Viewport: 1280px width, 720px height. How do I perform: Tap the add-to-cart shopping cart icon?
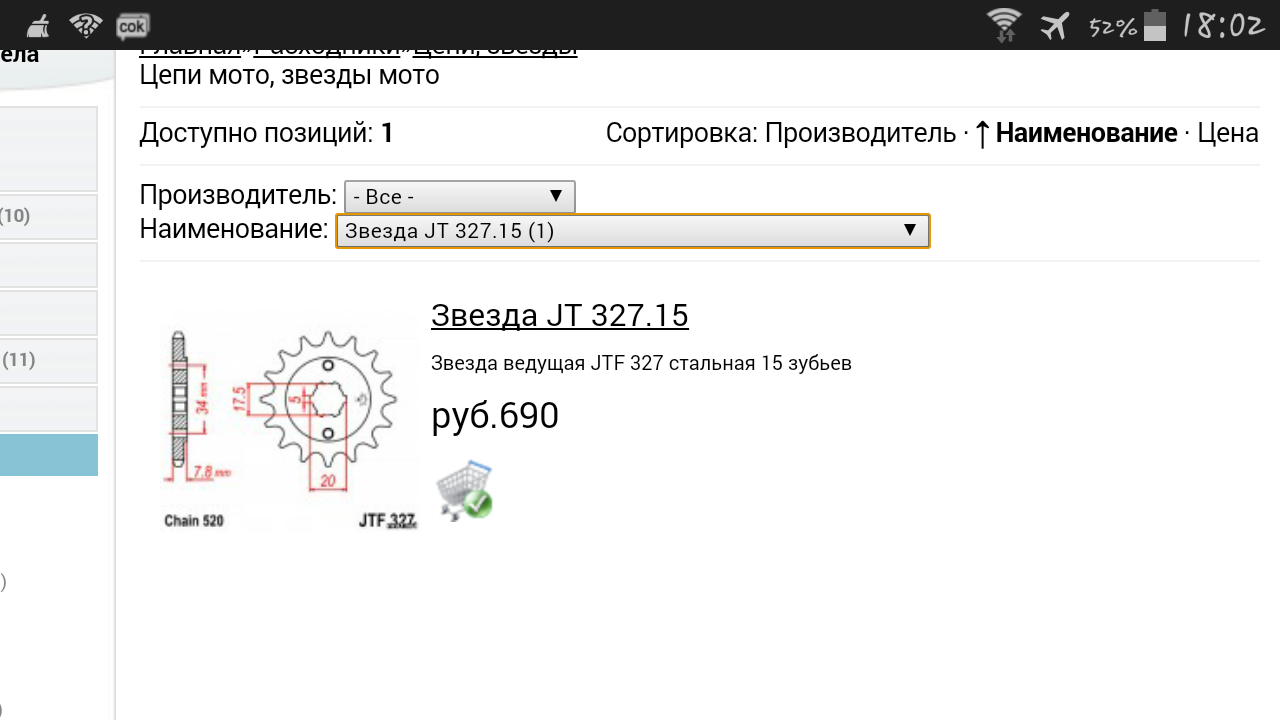click(x=465, y=491)
